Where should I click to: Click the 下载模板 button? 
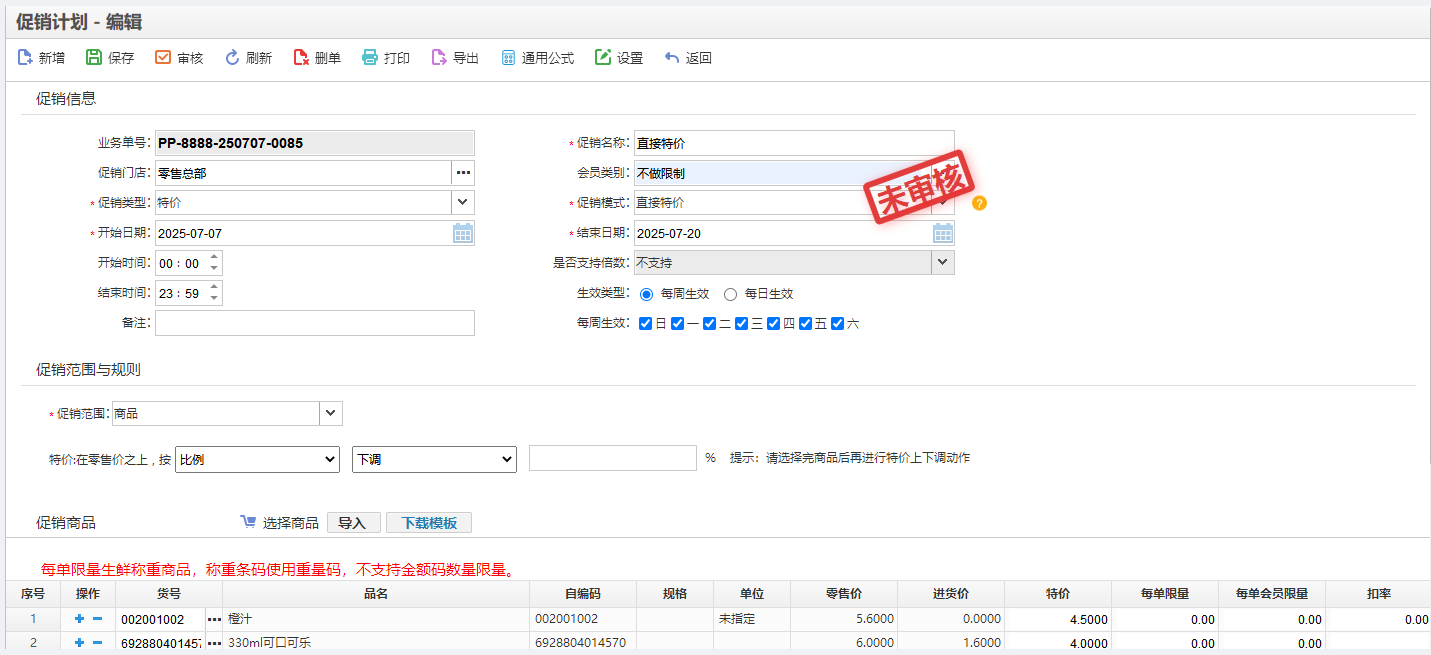click(x=429, y=523)
